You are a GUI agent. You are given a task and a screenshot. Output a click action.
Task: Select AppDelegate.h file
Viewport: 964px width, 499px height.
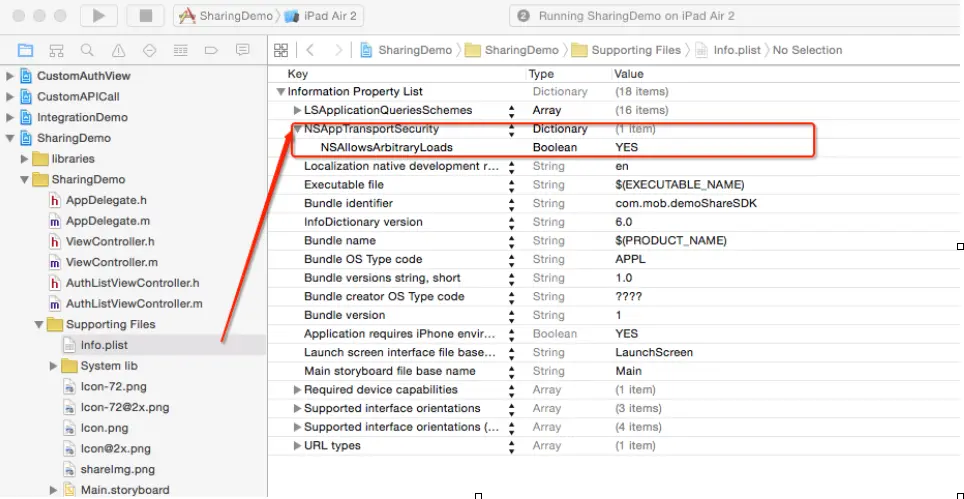point(106,200)
